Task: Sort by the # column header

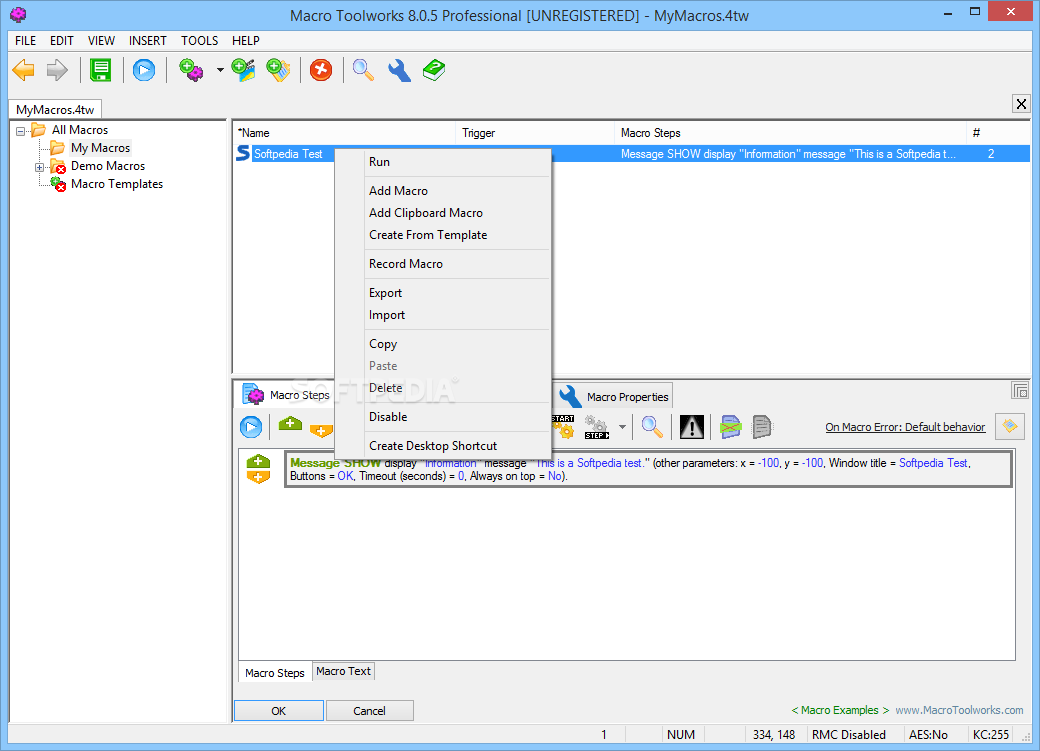Action: point(998,133)
